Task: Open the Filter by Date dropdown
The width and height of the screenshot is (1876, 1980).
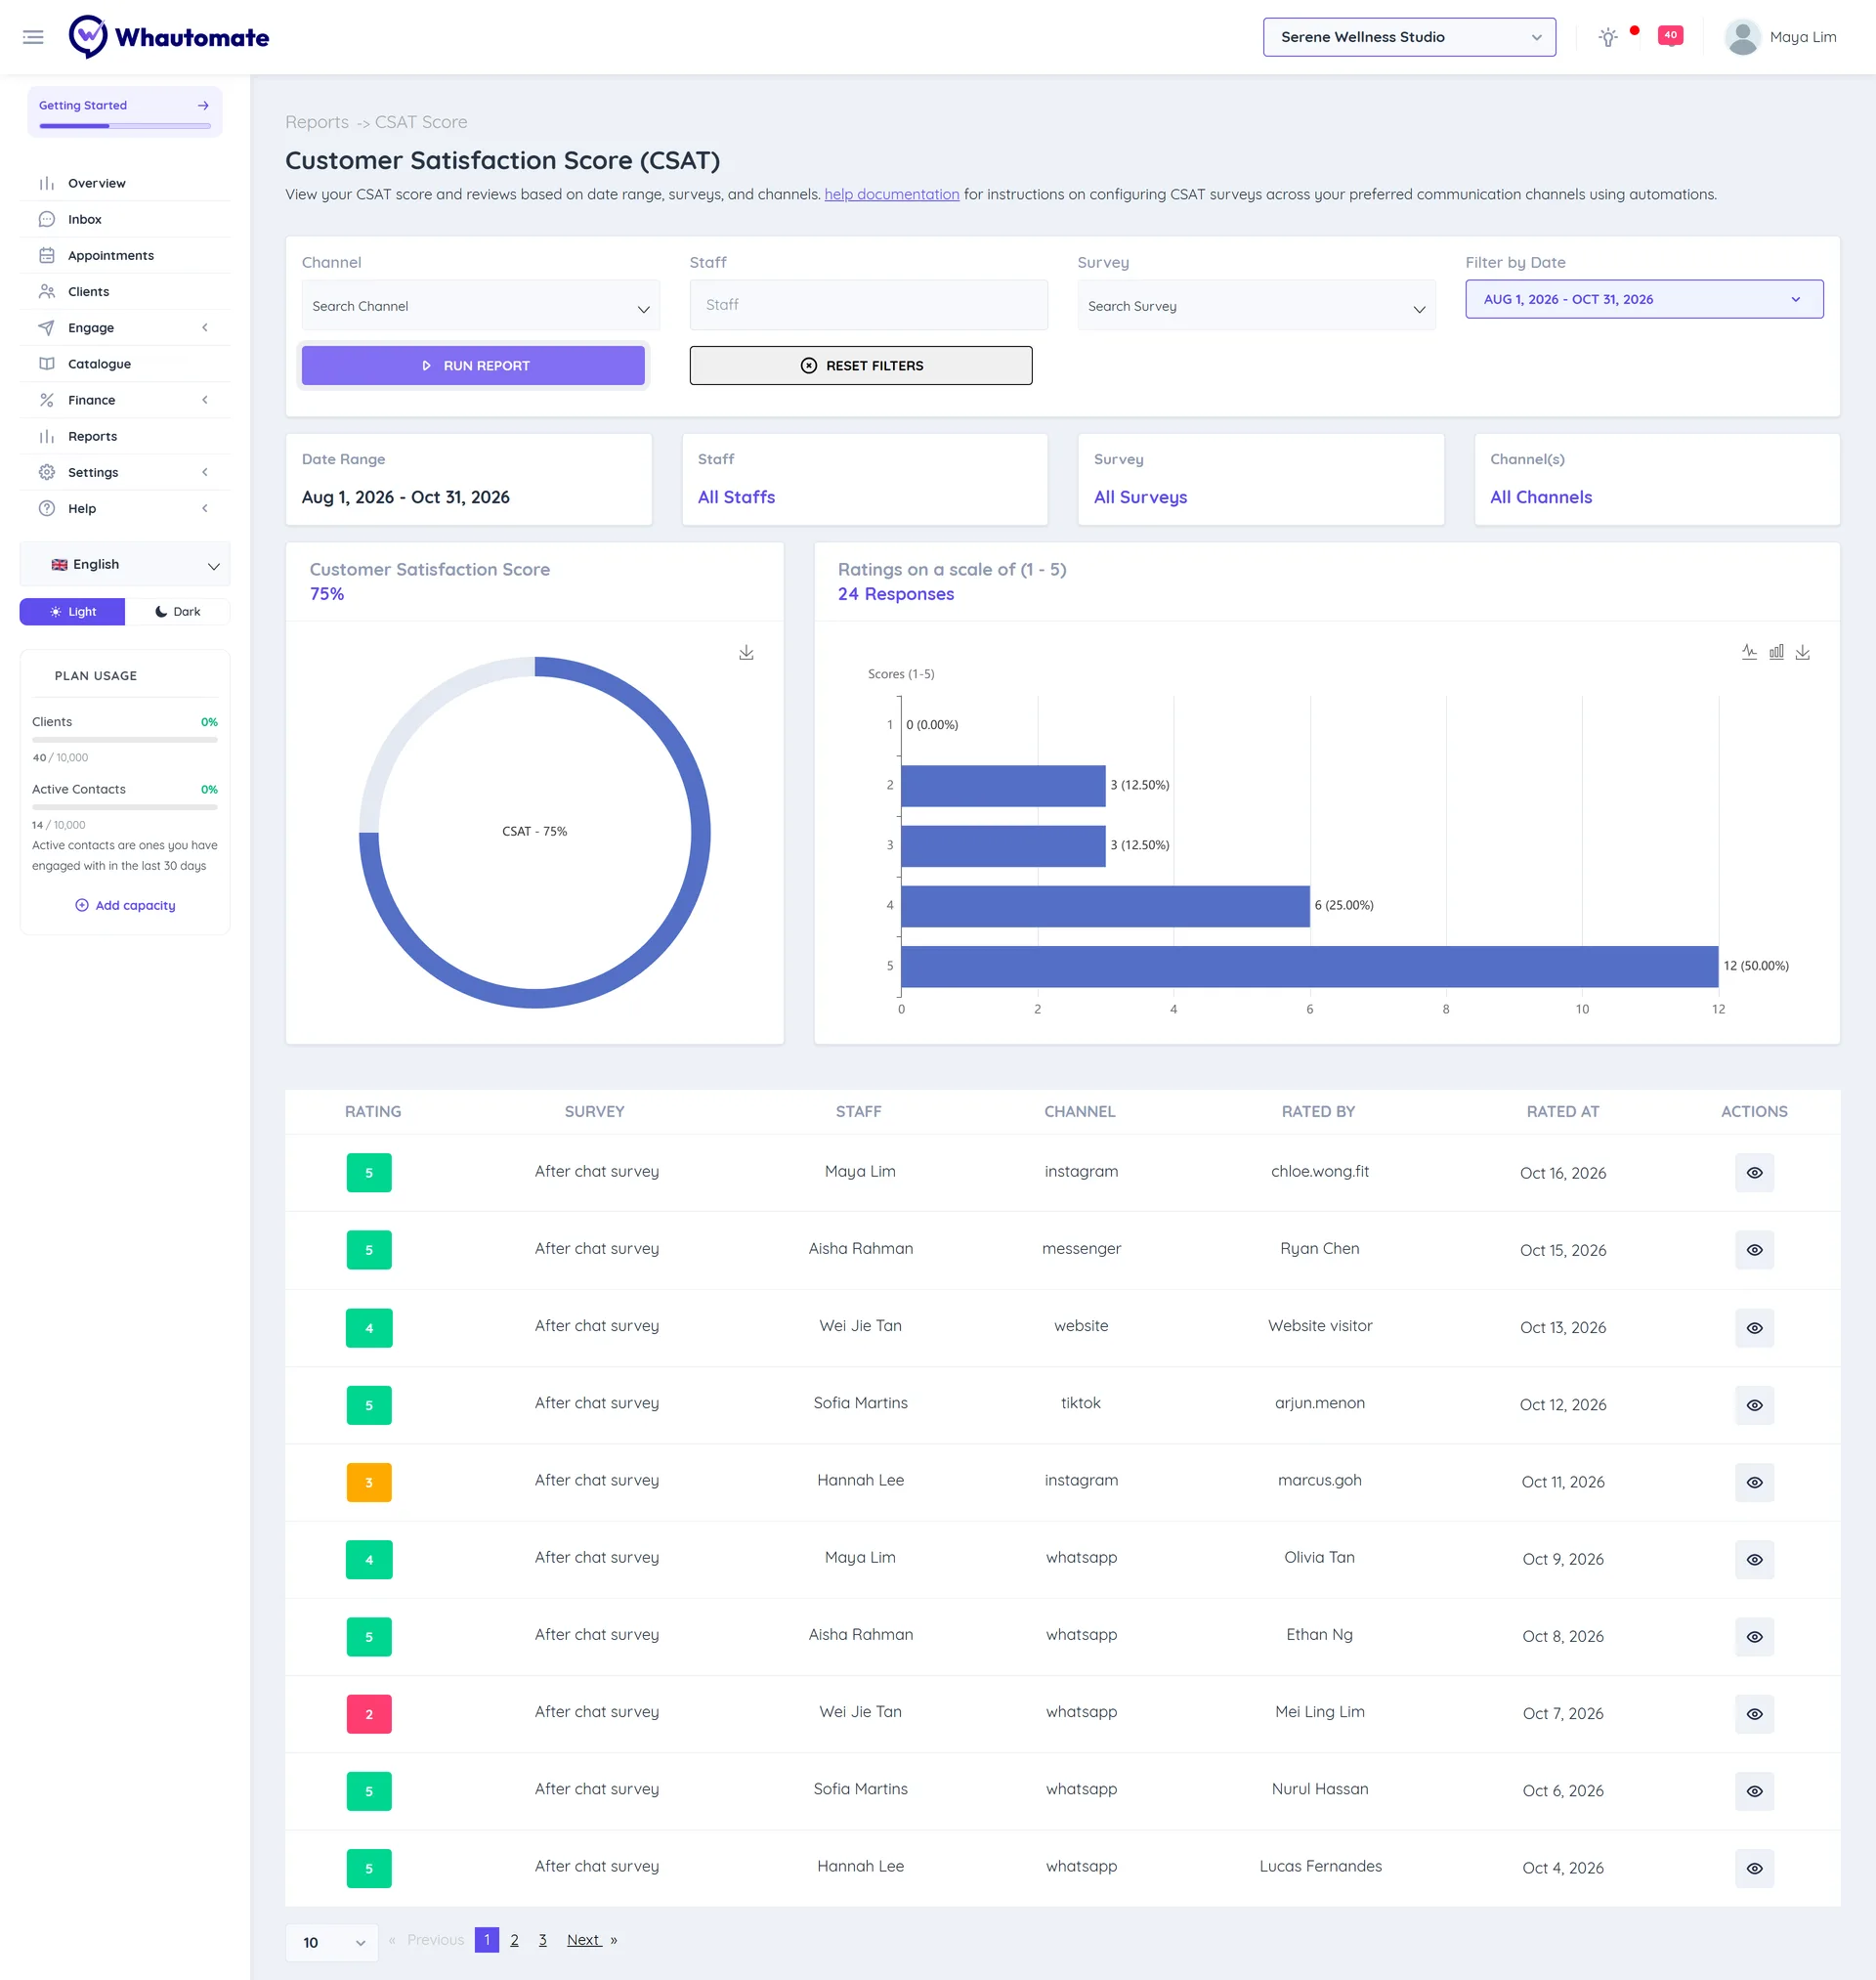Action: coord(1643,299)
